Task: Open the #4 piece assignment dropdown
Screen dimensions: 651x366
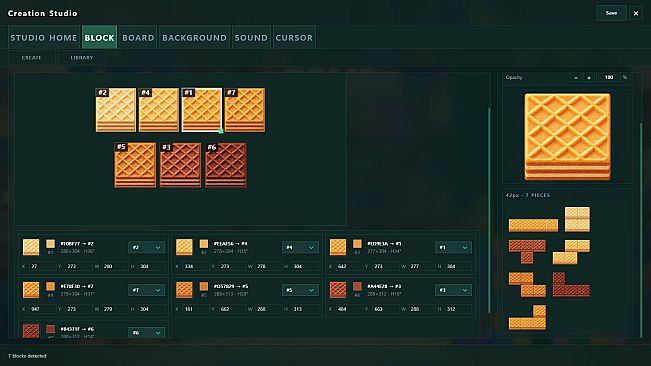Action: pos(300,247)
